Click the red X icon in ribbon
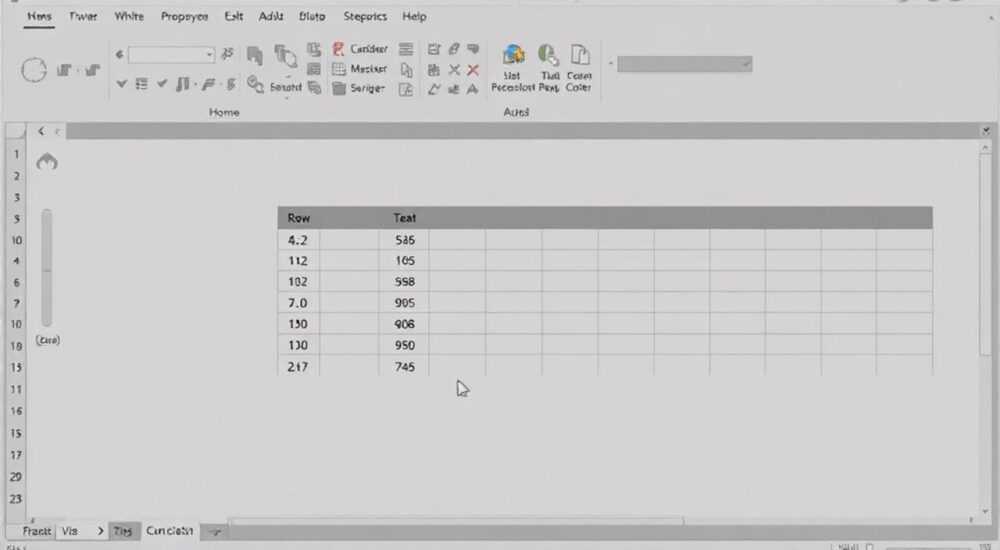The height and width of the screenshot is (550, 1000). (473, 70)
